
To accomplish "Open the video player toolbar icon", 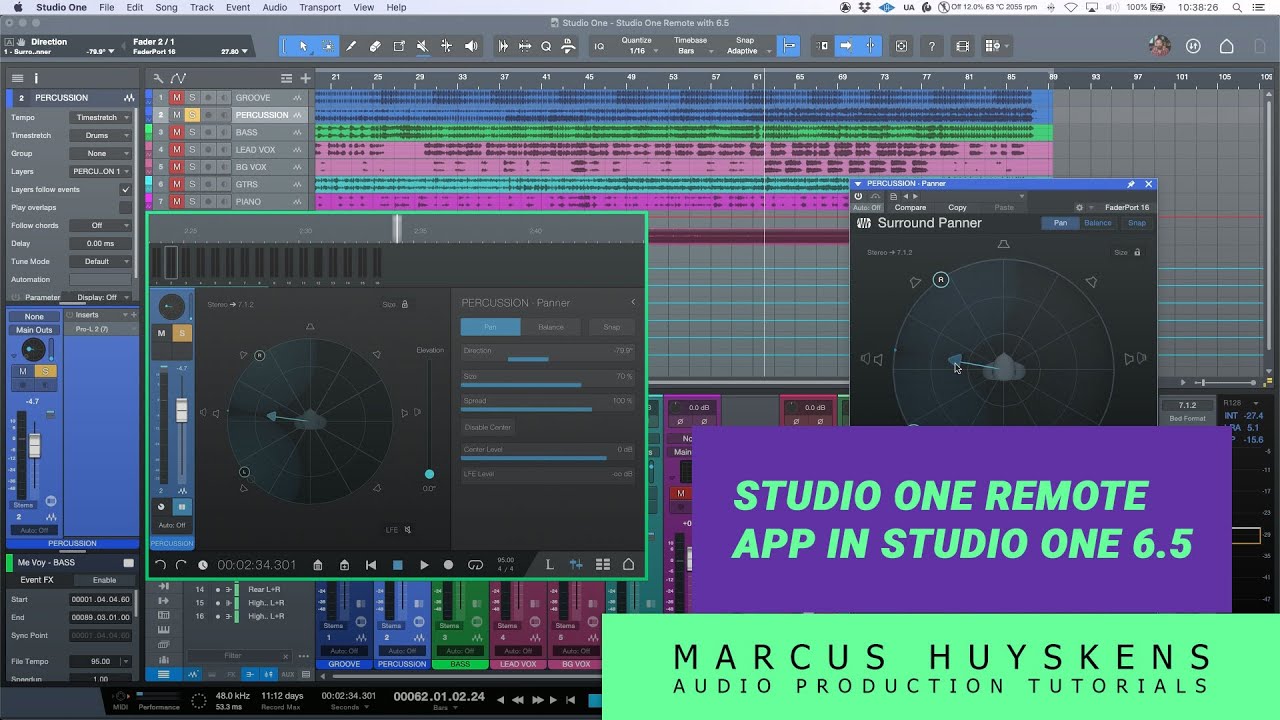I will [x=962, y=46].
